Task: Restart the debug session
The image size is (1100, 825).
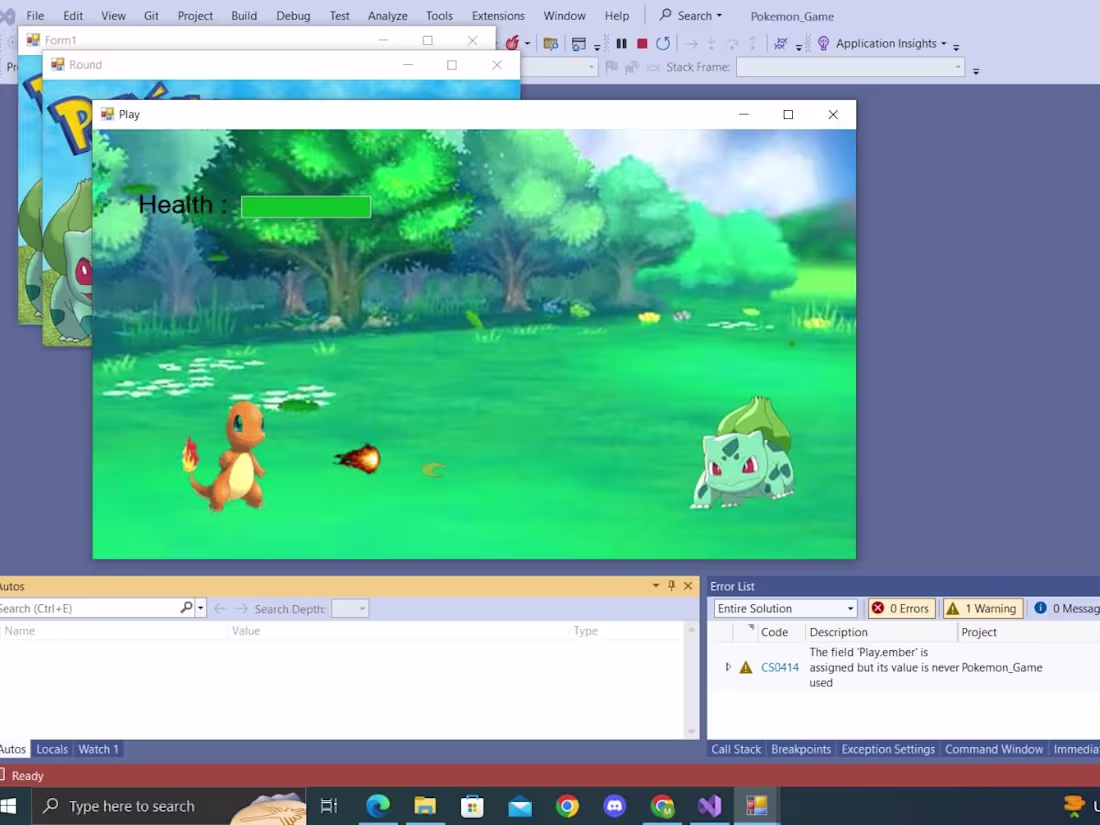Action: 663,43
